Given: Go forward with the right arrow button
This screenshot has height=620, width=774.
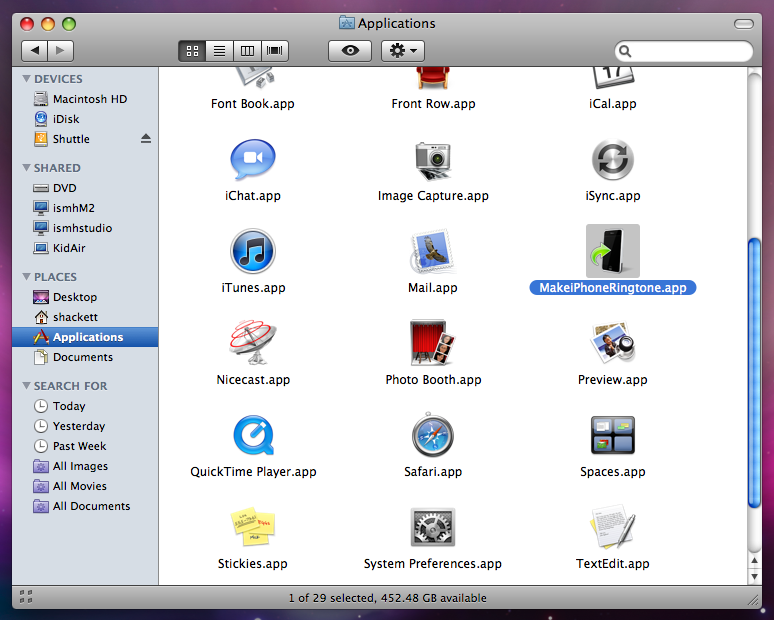Looking at the screenshot, I should point(61,51).
